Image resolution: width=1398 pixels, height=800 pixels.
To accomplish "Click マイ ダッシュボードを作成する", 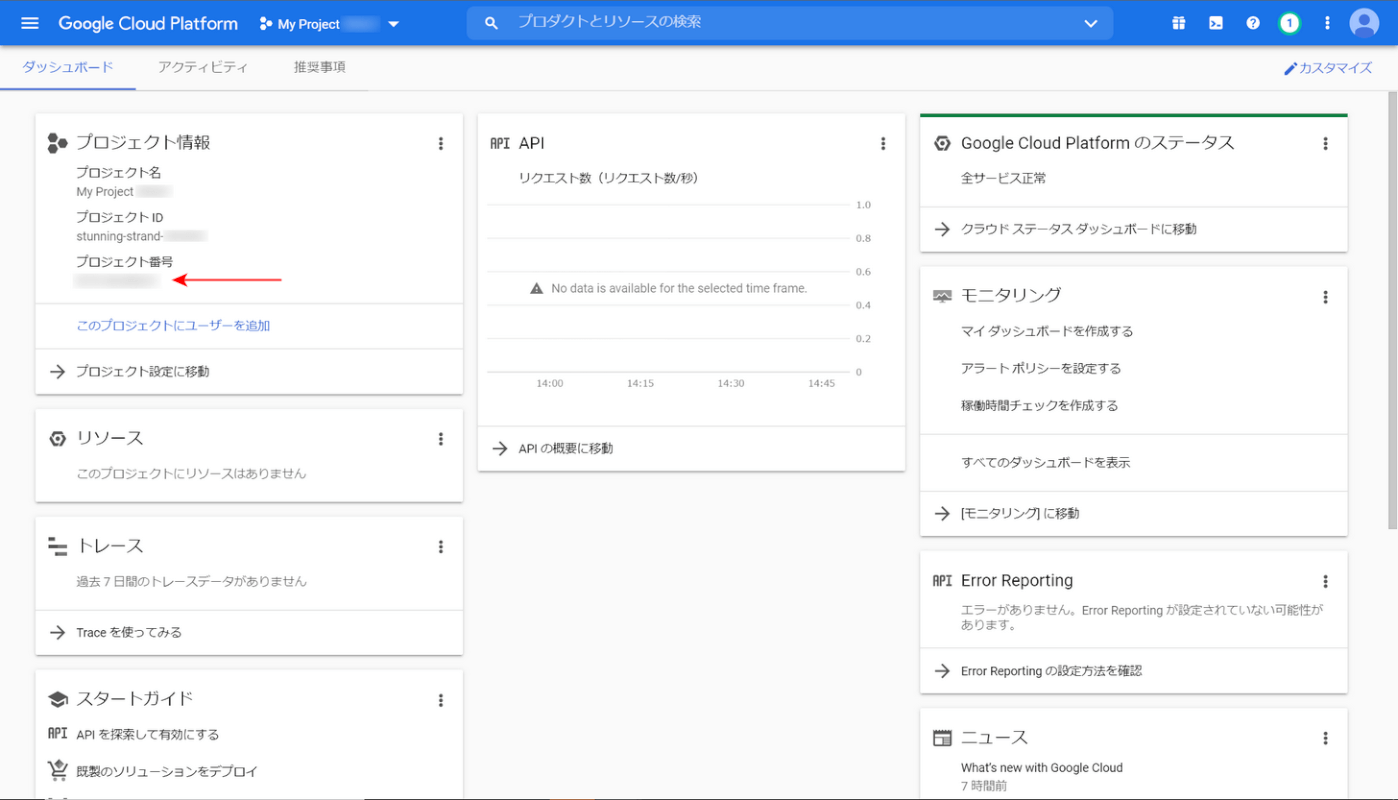I will pyautogui.click(x=1047, y=332).
